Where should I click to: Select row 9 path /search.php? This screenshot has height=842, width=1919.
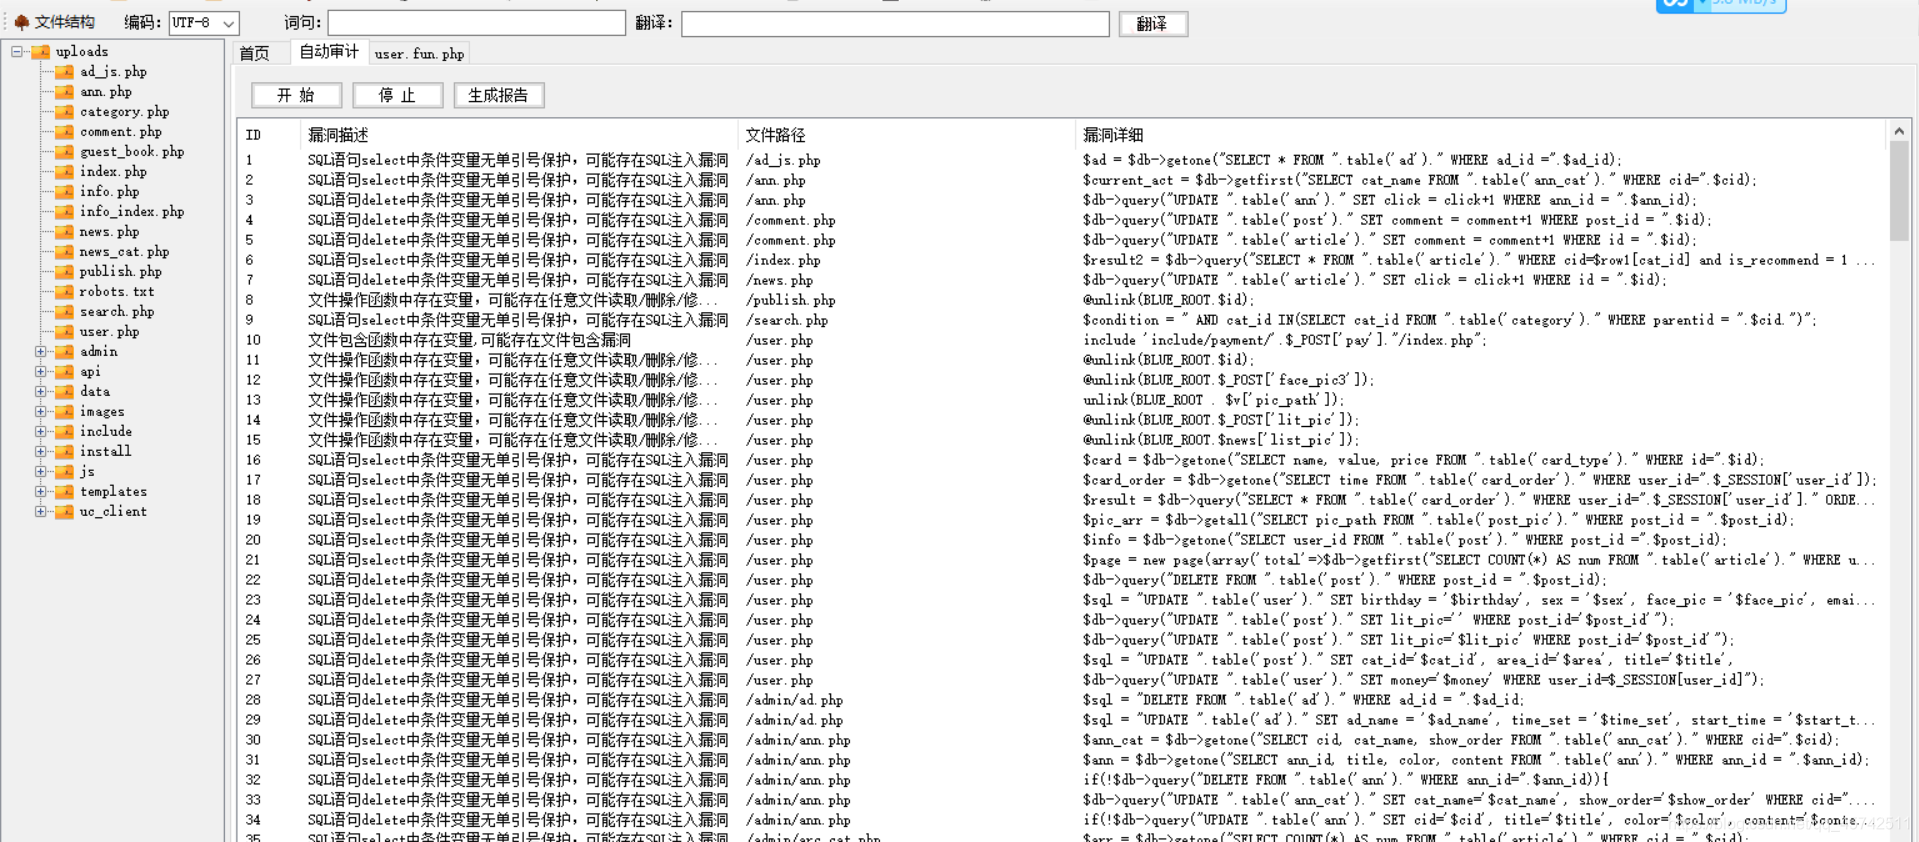[787, 320]
